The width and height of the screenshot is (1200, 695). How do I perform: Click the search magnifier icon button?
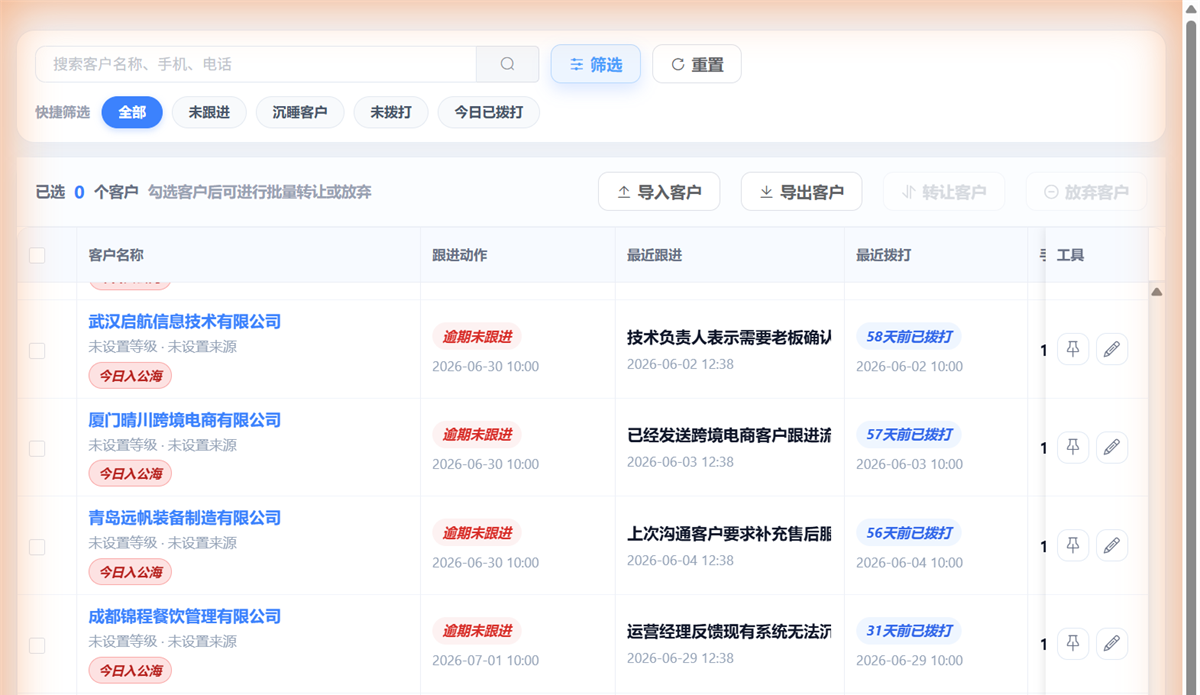pos(508,64)
